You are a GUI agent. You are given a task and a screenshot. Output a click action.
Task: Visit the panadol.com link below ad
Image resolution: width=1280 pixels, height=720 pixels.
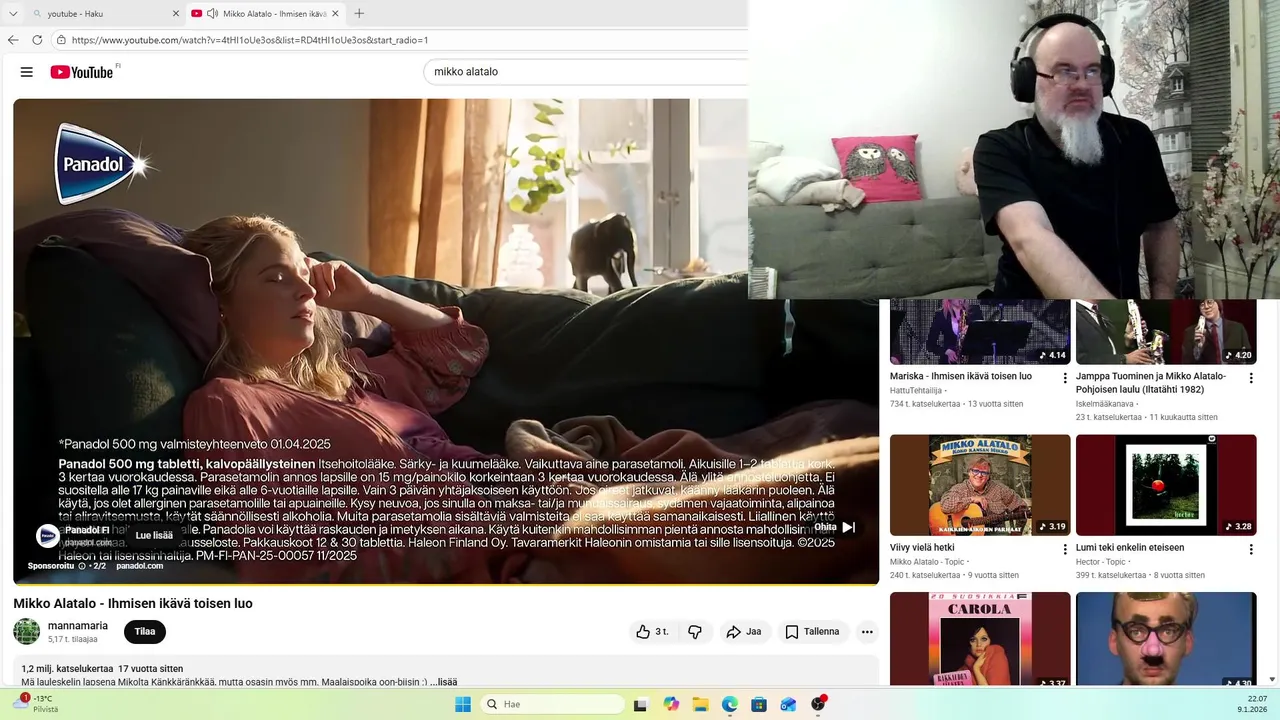coord(139,566)
